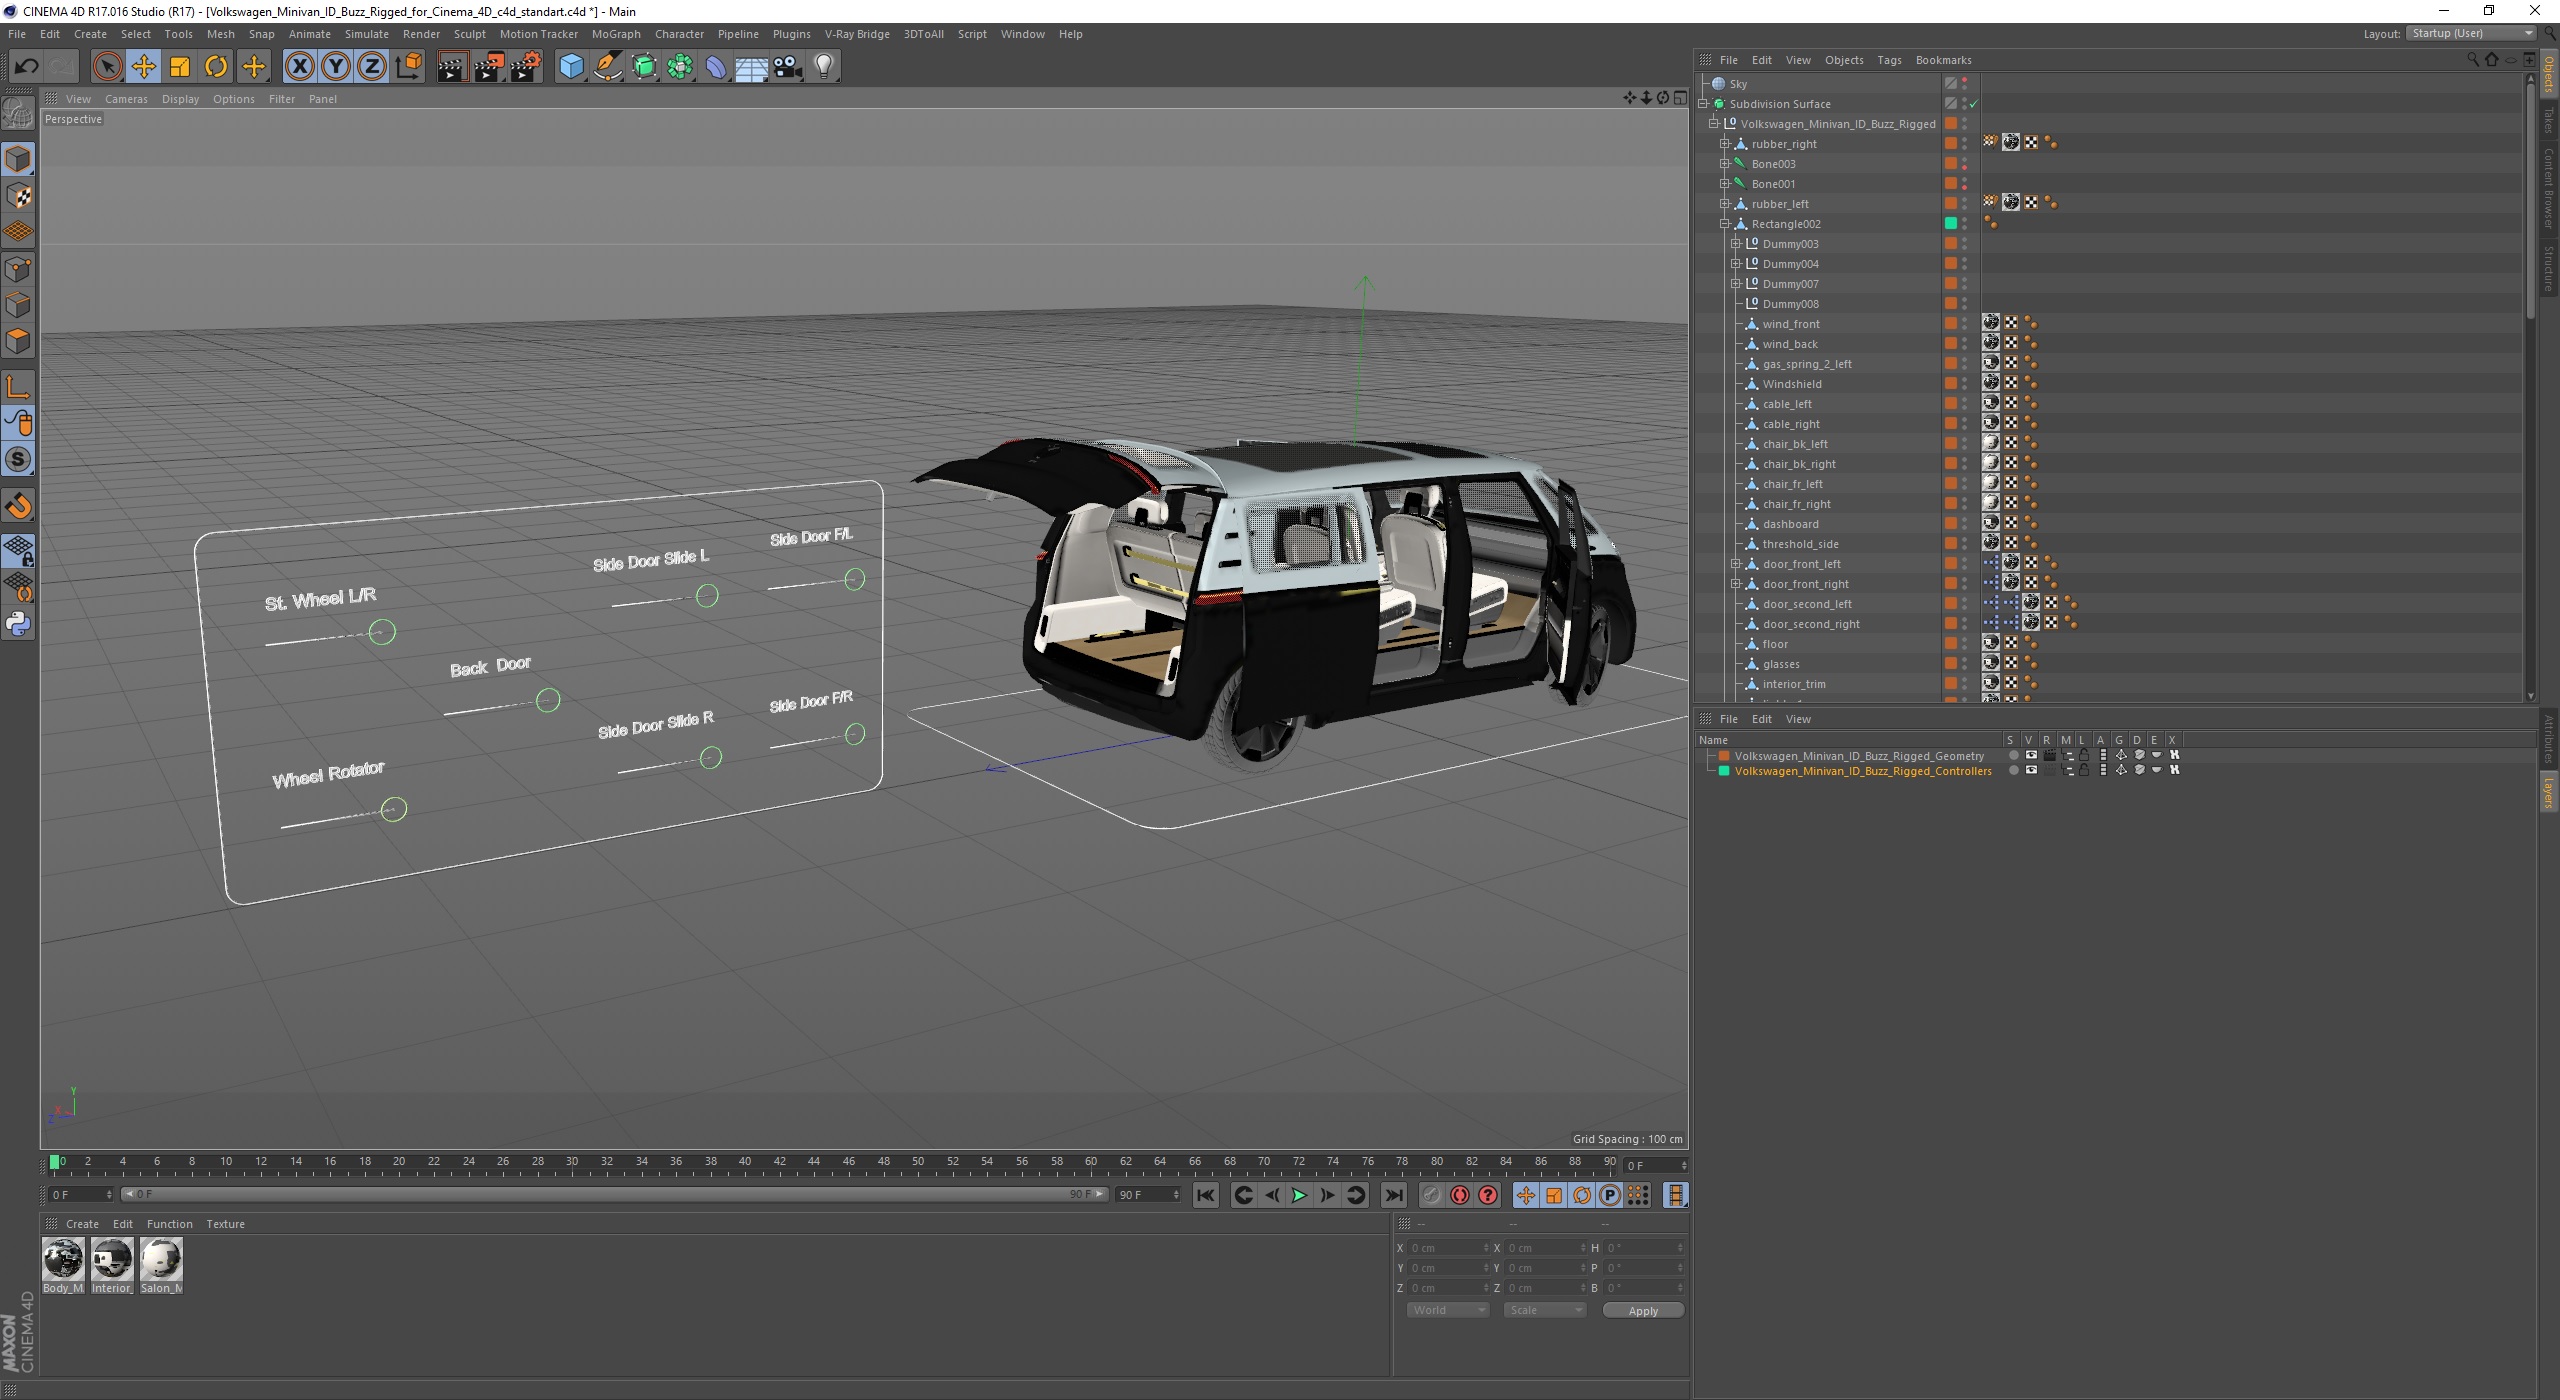
Task: Click the Apply button in coordinates panel
Action: pyautogui.click(x=1639, y=1310)
